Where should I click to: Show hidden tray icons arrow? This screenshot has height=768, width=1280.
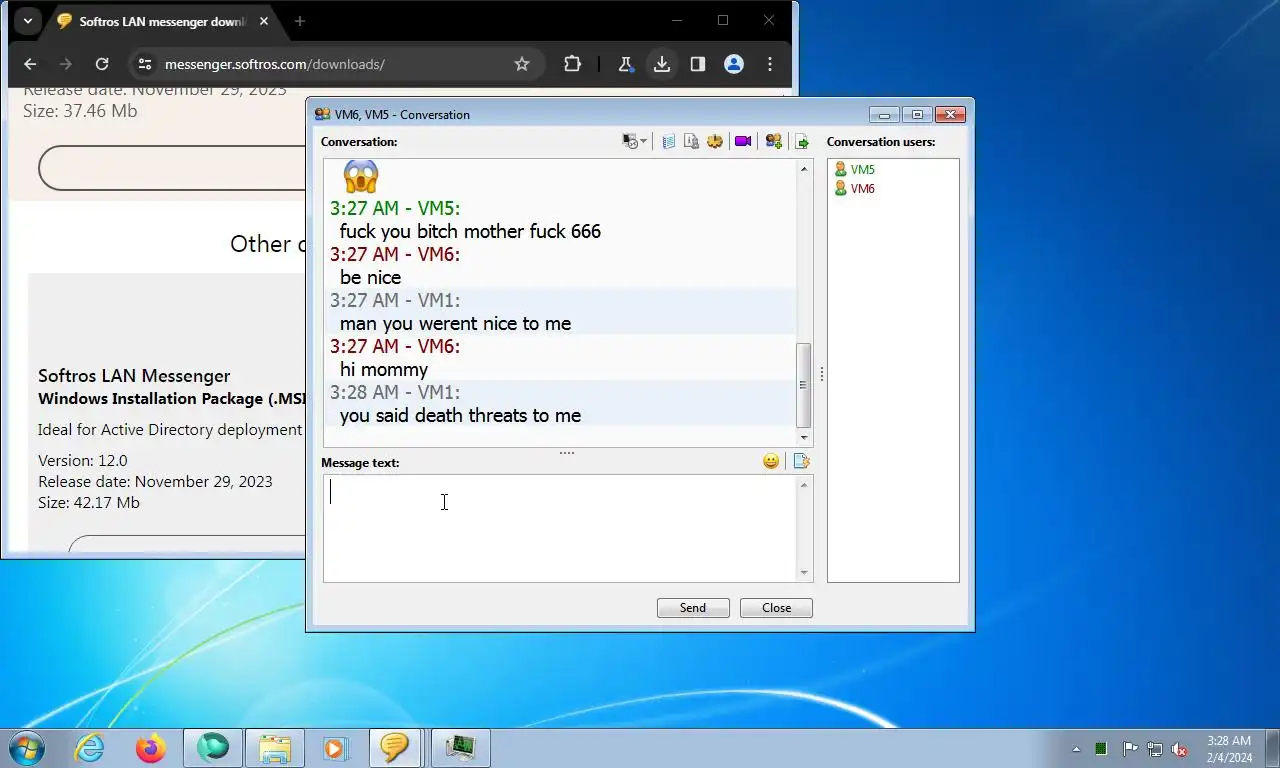click(x=1076, y=749)
